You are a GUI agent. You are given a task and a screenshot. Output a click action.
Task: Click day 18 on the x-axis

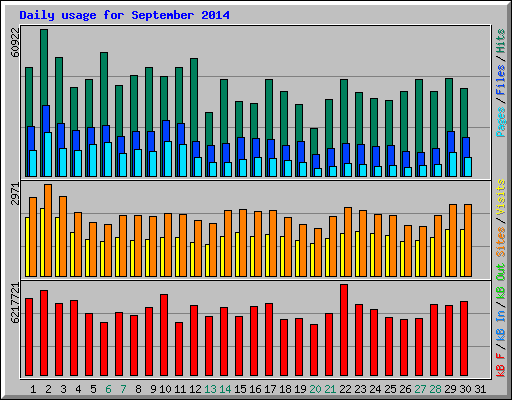click(285, 389)
